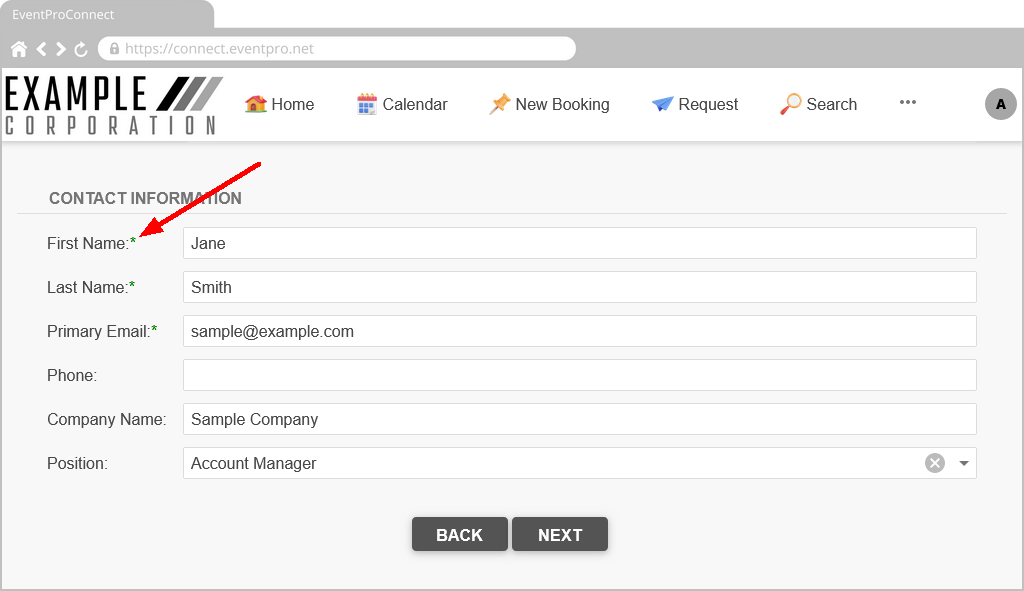Open the user avatar A menu
1024x591 pixels.
click(x=1000, y=104)
